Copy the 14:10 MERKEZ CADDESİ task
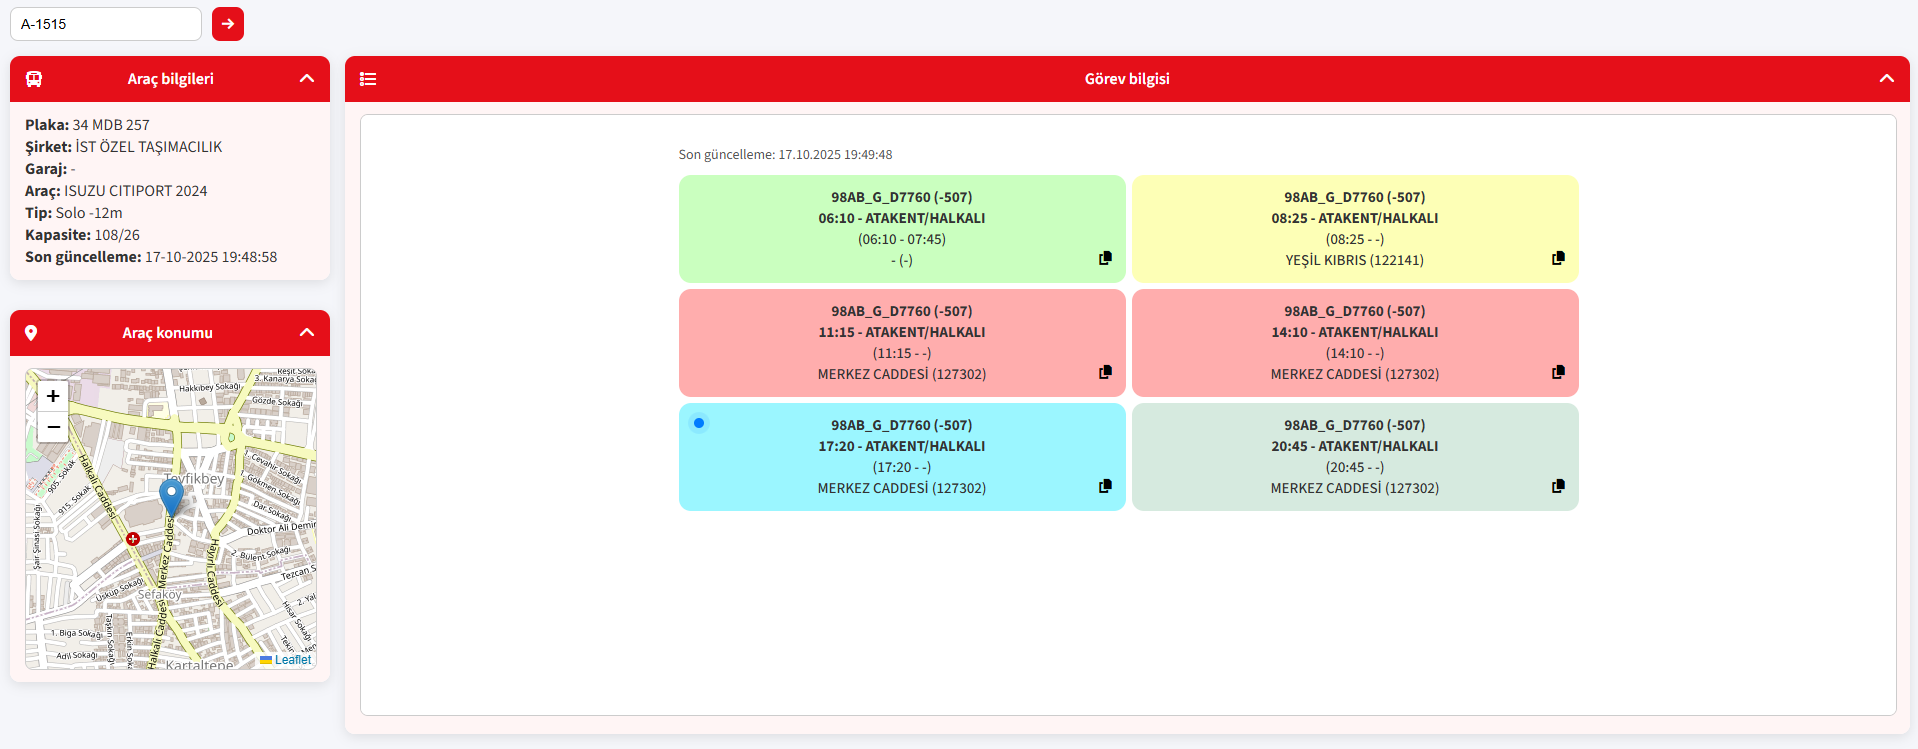 pyautogui.click(x=1558, y=372)
